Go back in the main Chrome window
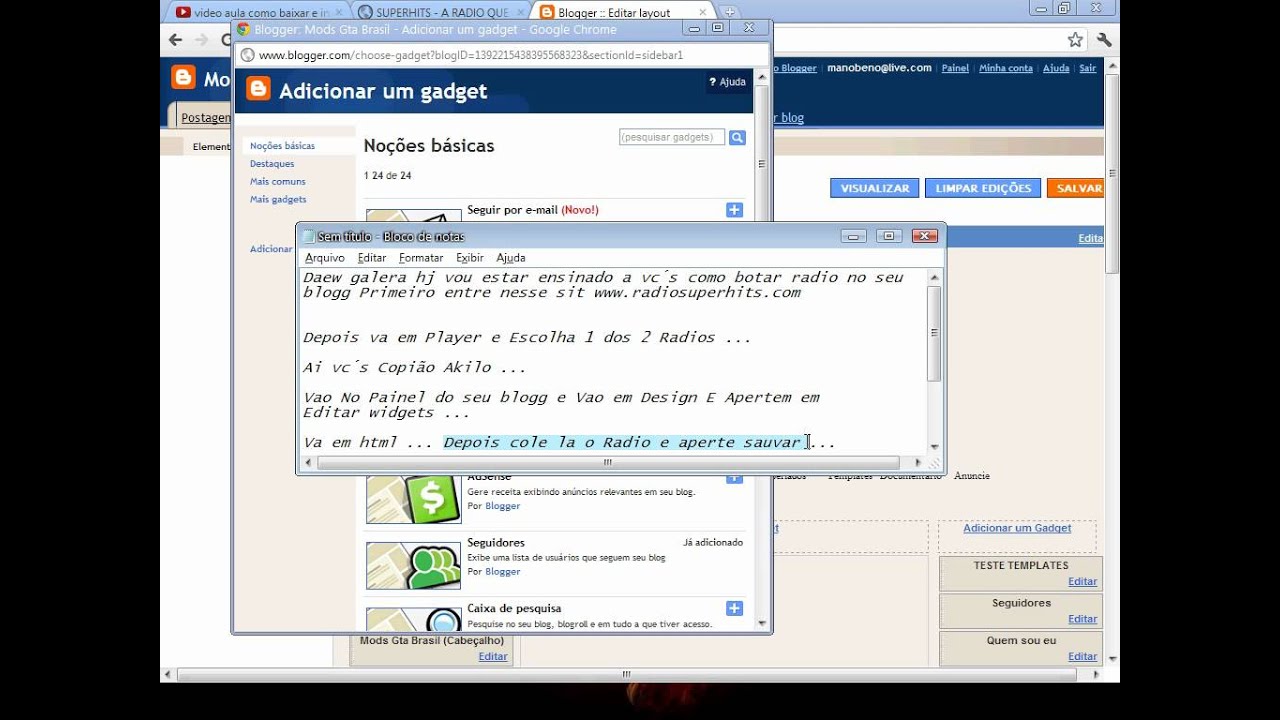This screenshot has height=720, width=1280. (x=175, y=41)
